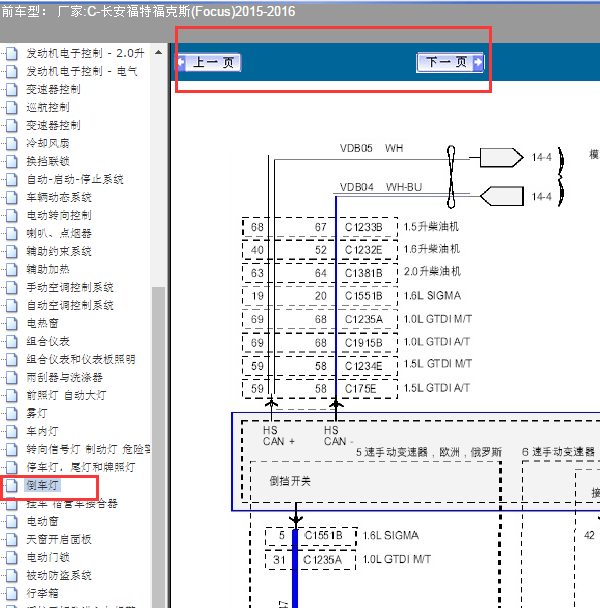This screenshot has height=608, width=600.
Task: Click connector label C175E
Action: (361, 389)
